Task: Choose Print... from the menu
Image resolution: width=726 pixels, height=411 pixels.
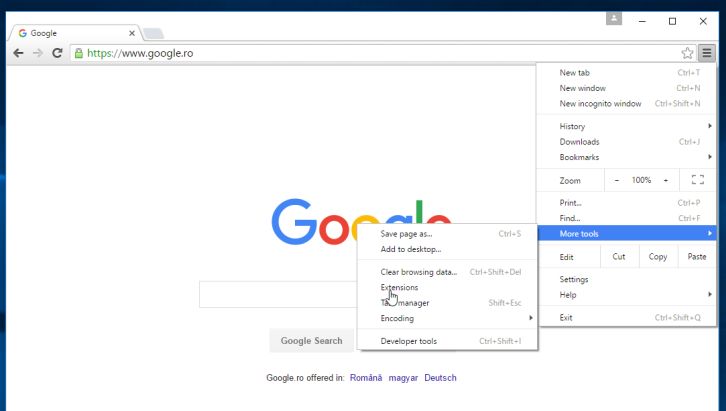Action: [x=627, y=203]
